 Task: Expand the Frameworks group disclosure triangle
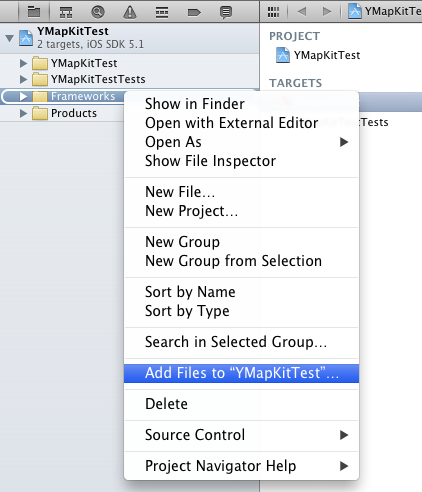click(23, 97)
